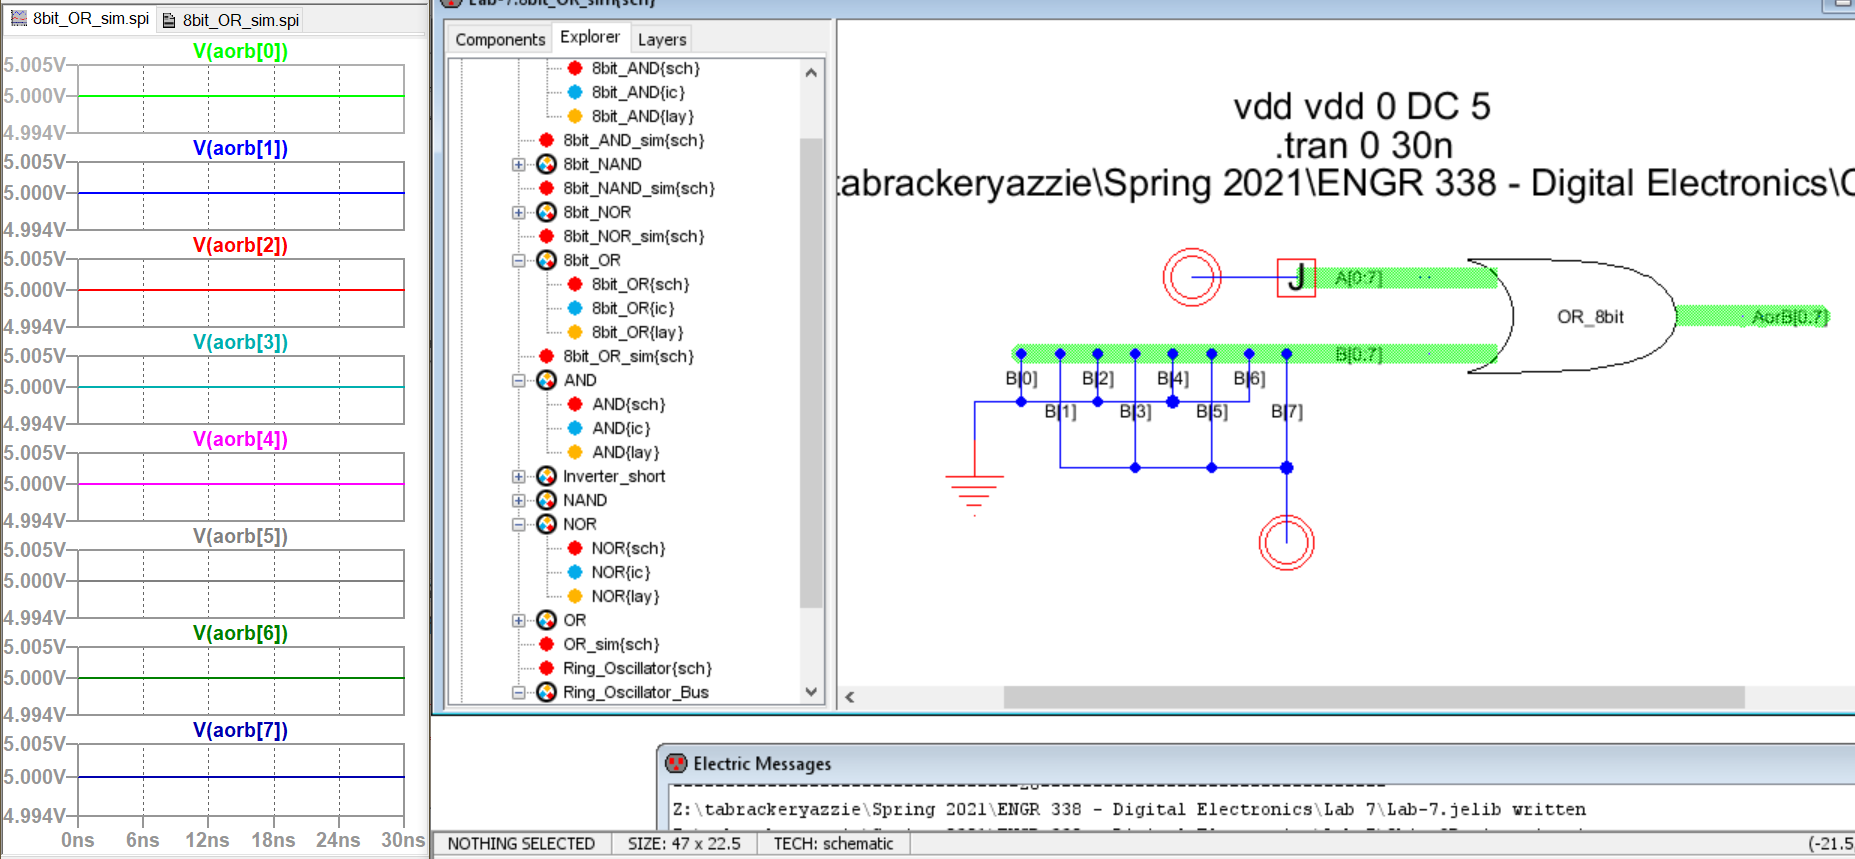This screenshot has width=1855, height=859.
Task: Click the explorer scrollbar down arrow
Action: click(811, 692)
